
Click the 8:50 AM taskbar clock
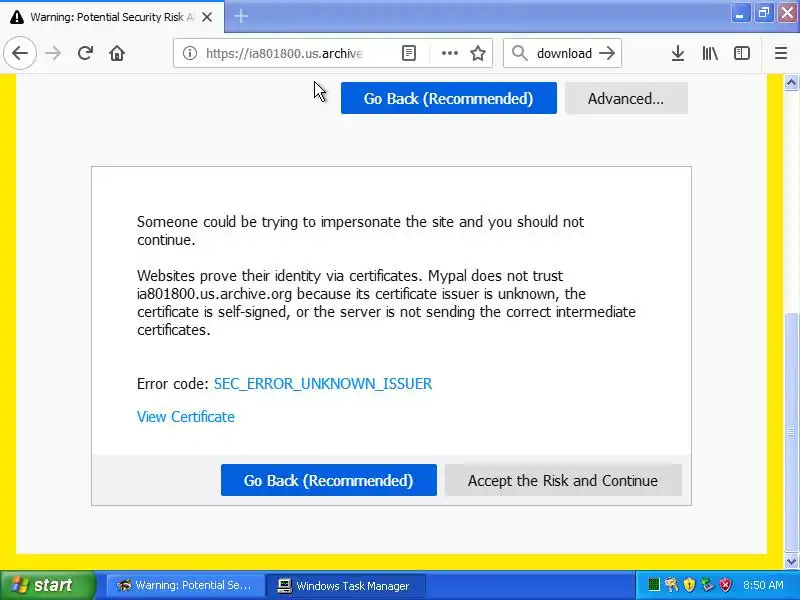(x=763, y=585)
